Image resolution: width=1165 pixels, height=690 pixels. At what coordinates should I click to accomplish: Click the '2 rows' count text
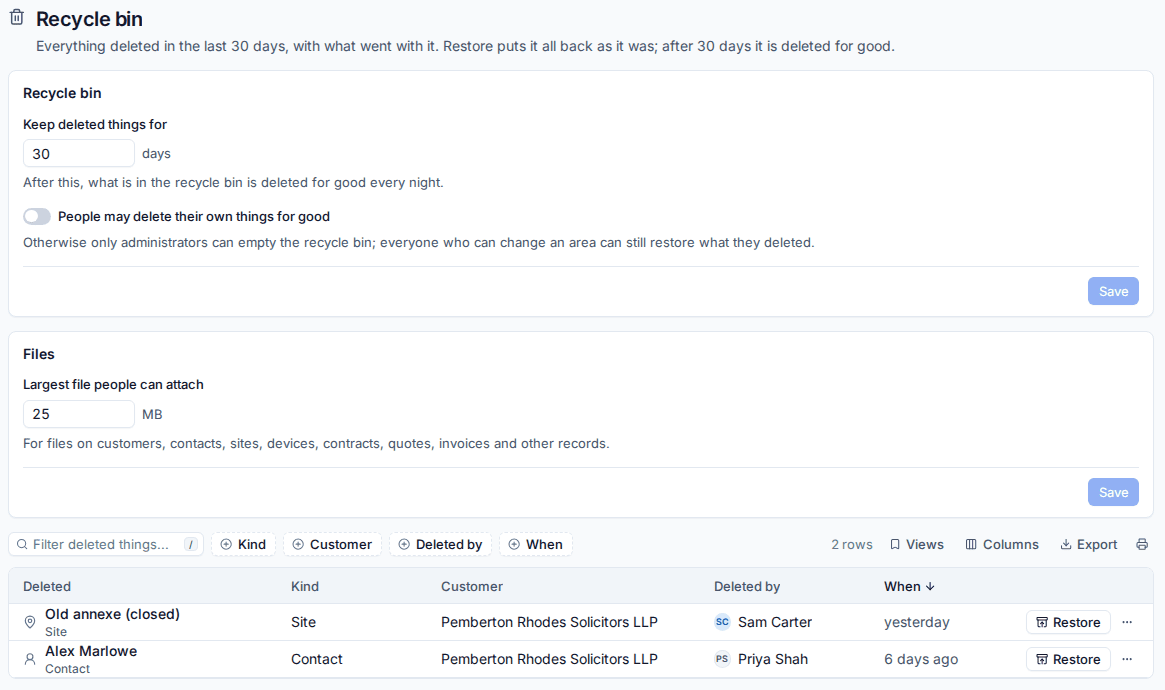click(851, 544)
